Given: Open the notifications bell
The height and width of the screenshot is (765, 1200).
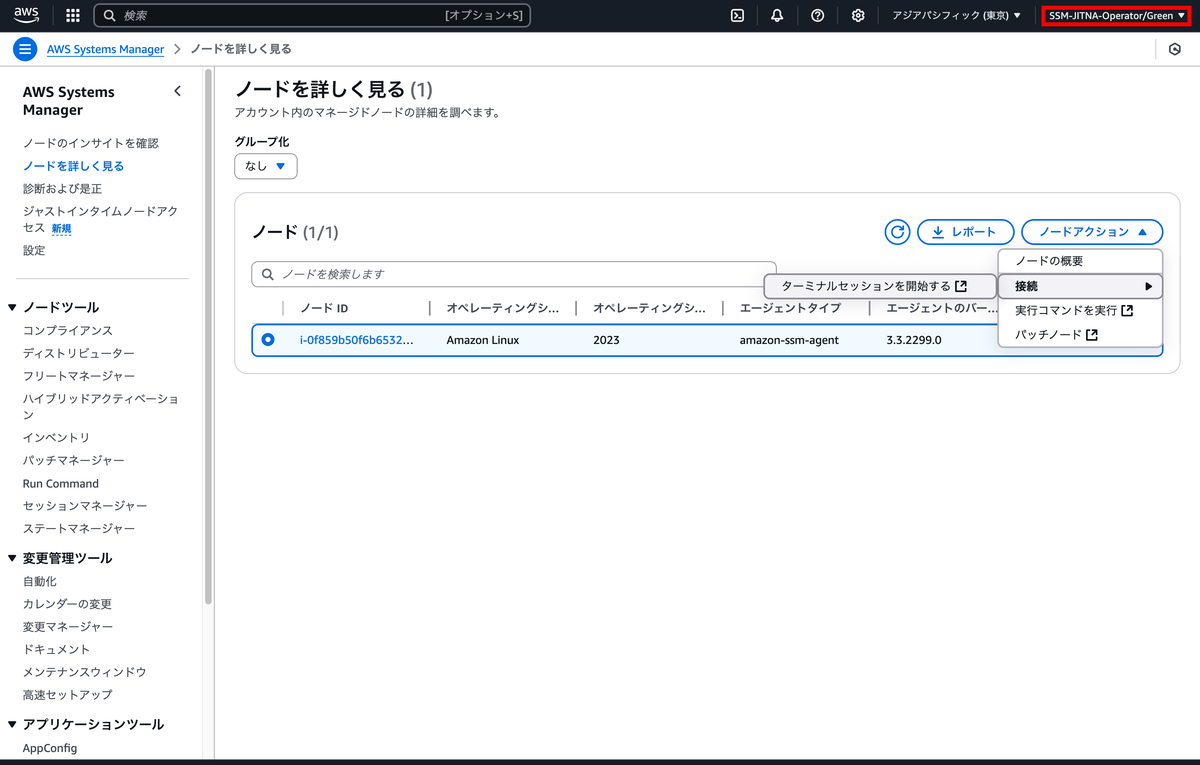Looking at the screenshot, I should (777, 15).
